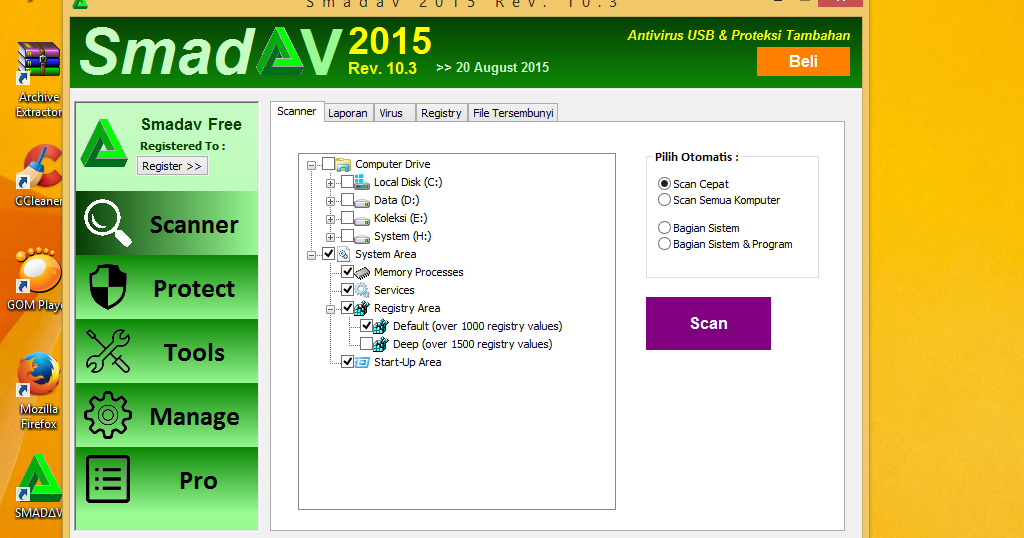
Task: Click the Default registry values cube icon
Action: point(381,326)
